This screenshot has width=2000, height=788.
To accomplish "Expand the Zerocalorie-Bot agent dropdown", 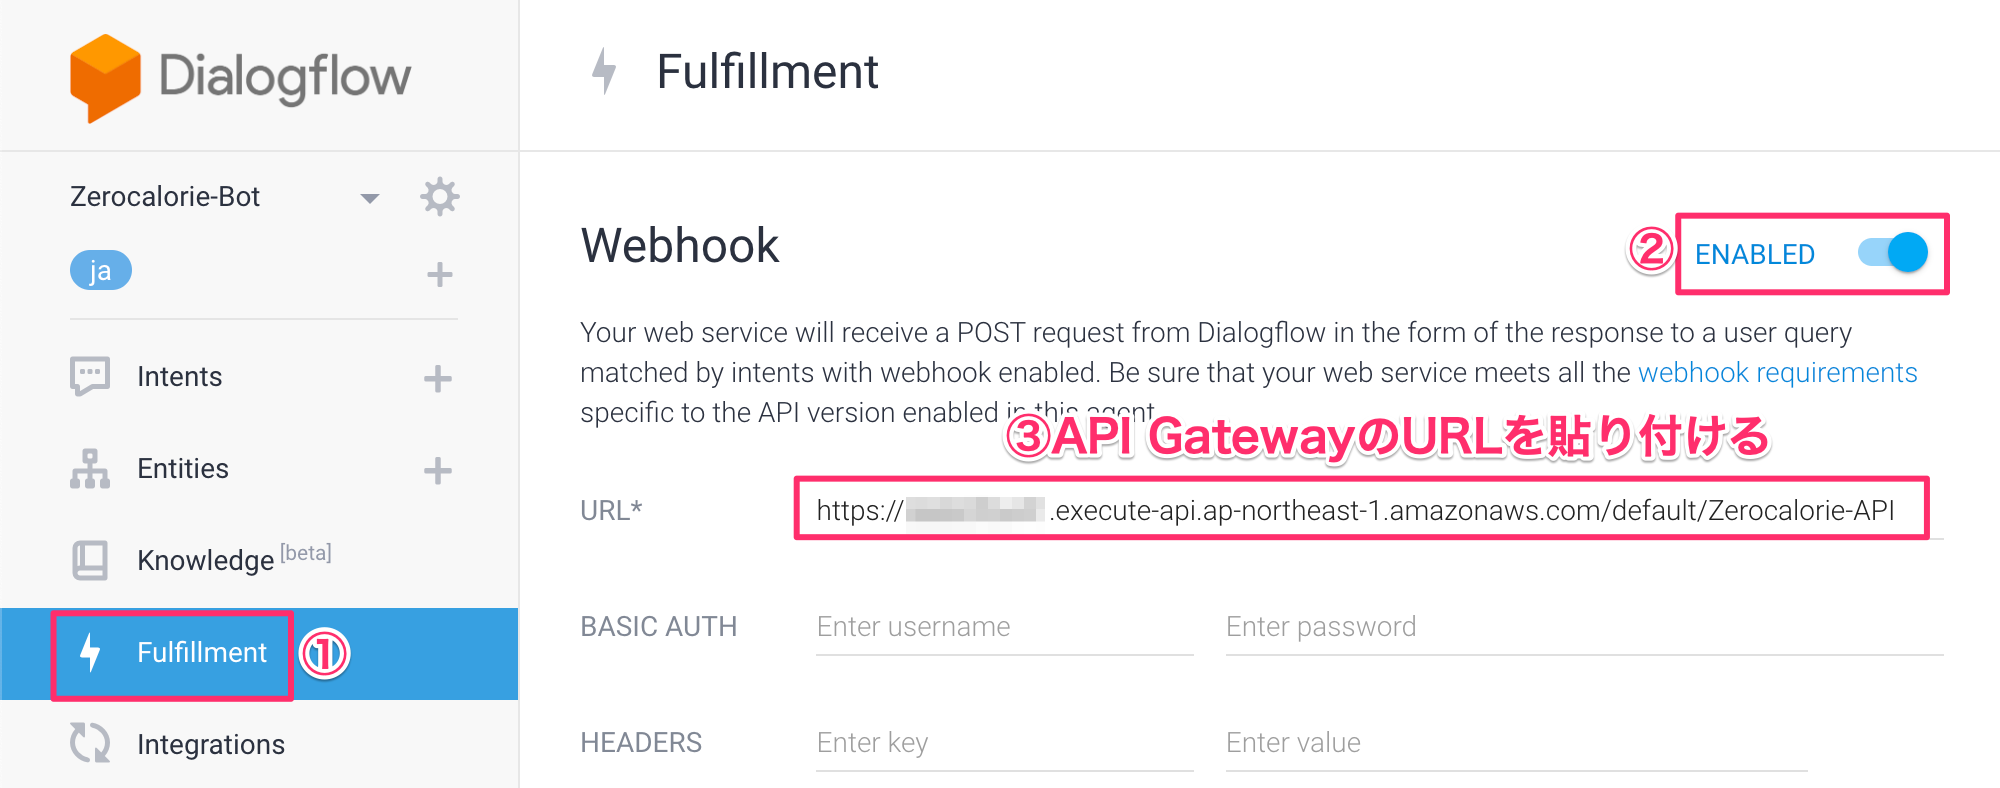I will (370, 198).
